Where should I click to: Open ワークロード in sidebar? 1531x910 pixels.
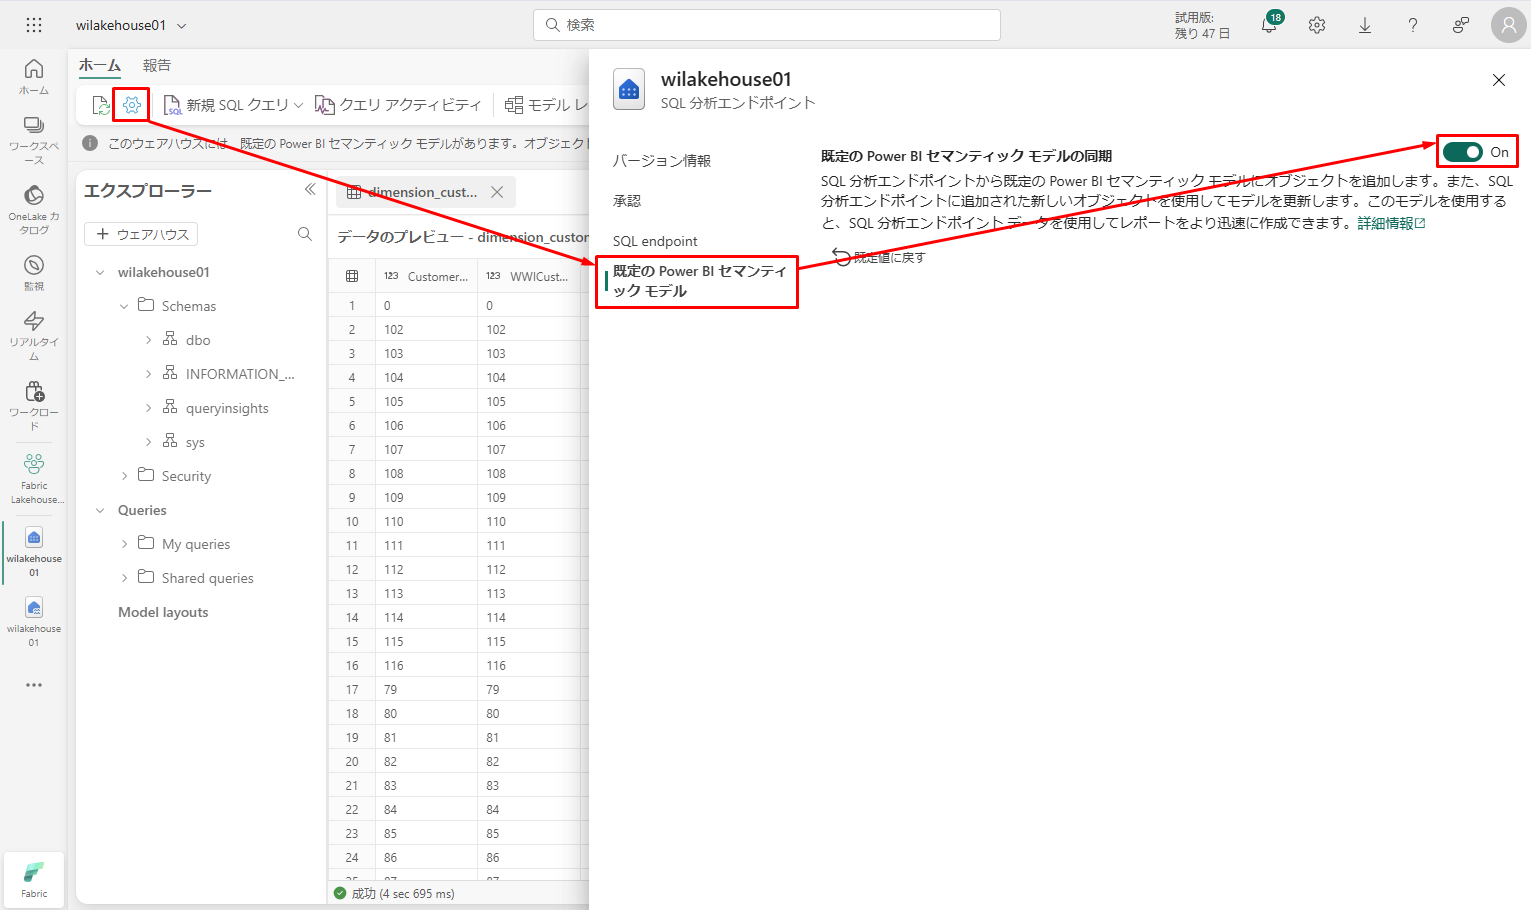34,405
